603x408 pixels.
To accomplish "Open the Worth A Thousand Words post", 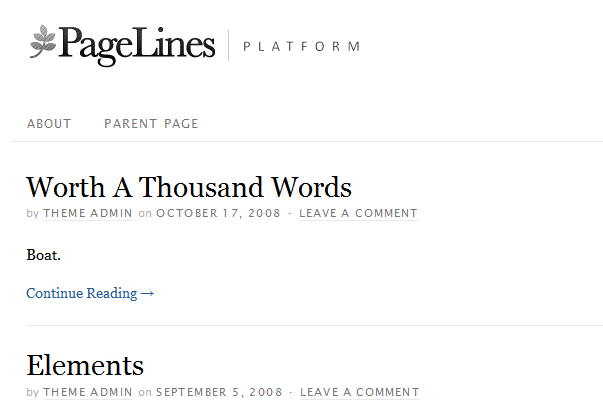I will click(x=189, y=187).
